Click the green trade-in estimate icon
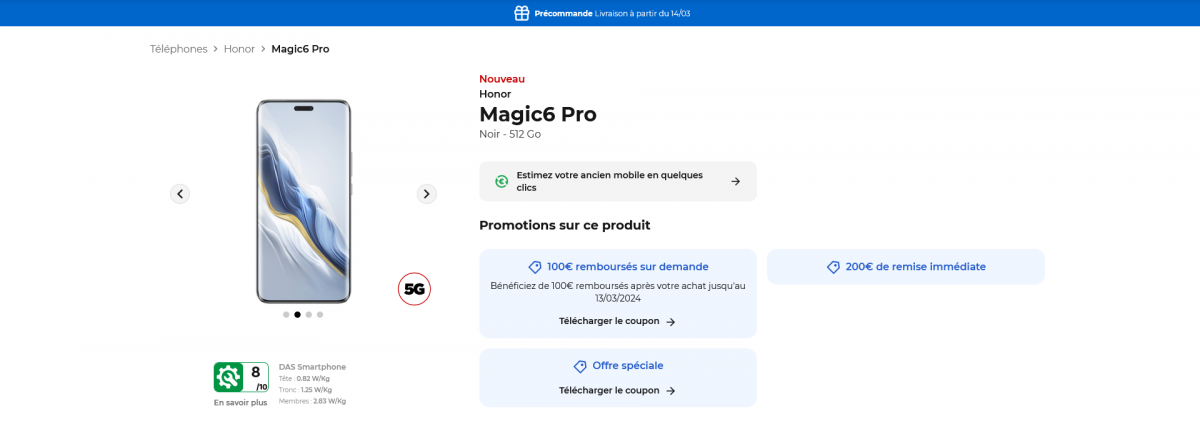The width and height of the screenshot is (1200, 431). click(501, 181)
